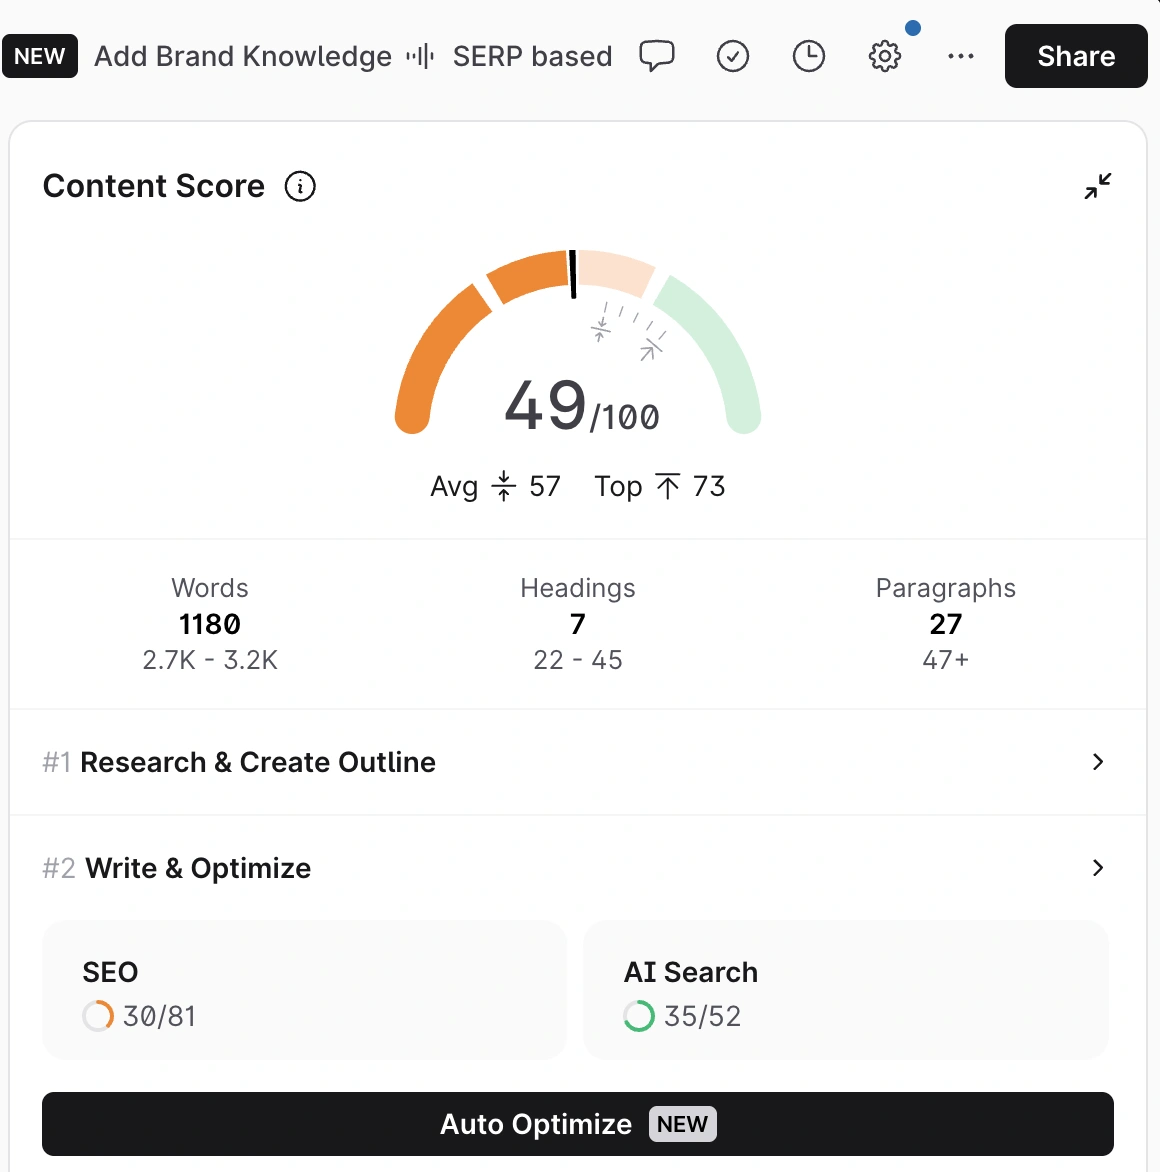Run Auto Optimize

pos(577,1124)
